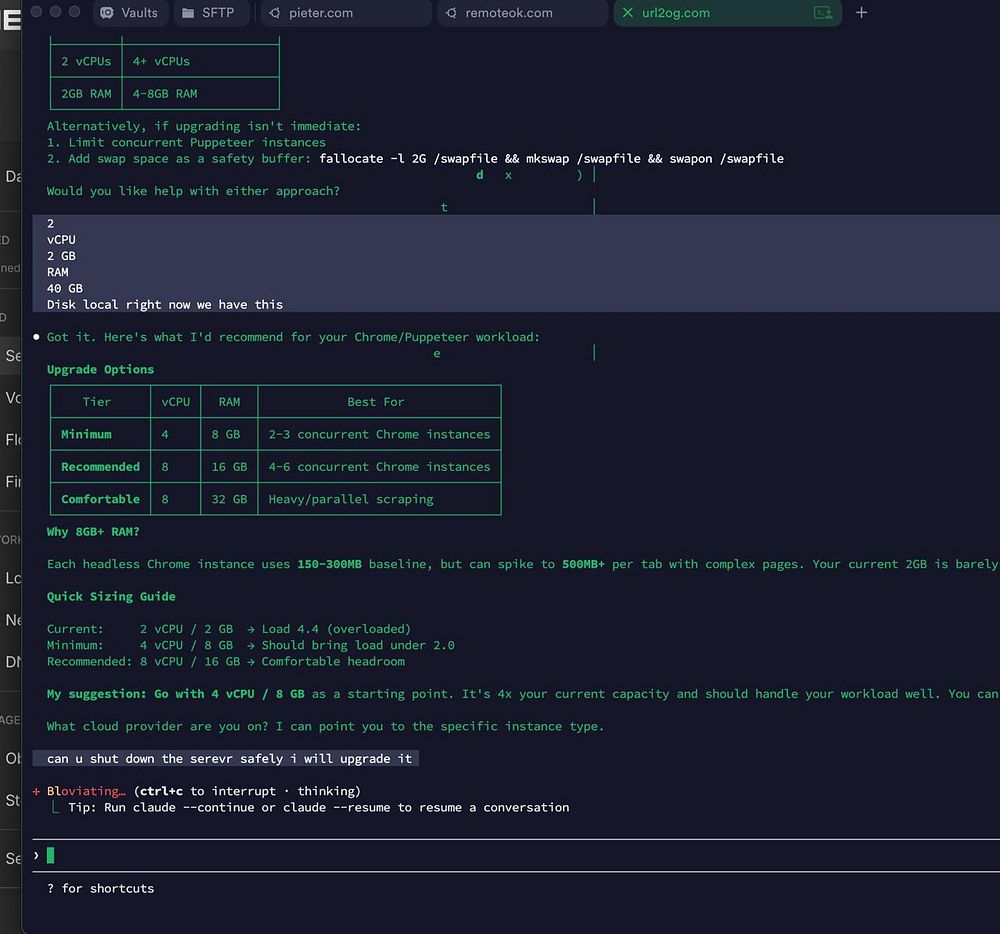Click the 'Upgrade Options' heading

tap(100, 370)
